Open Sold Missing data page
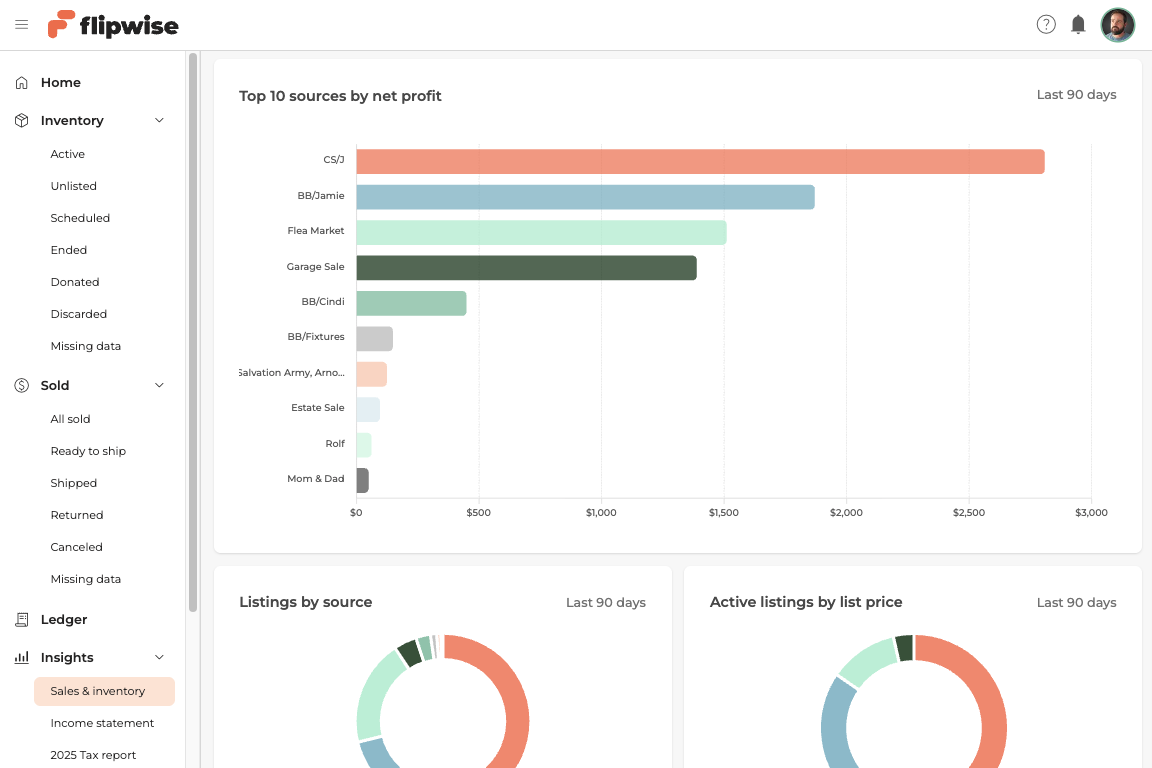 point(85,578)
